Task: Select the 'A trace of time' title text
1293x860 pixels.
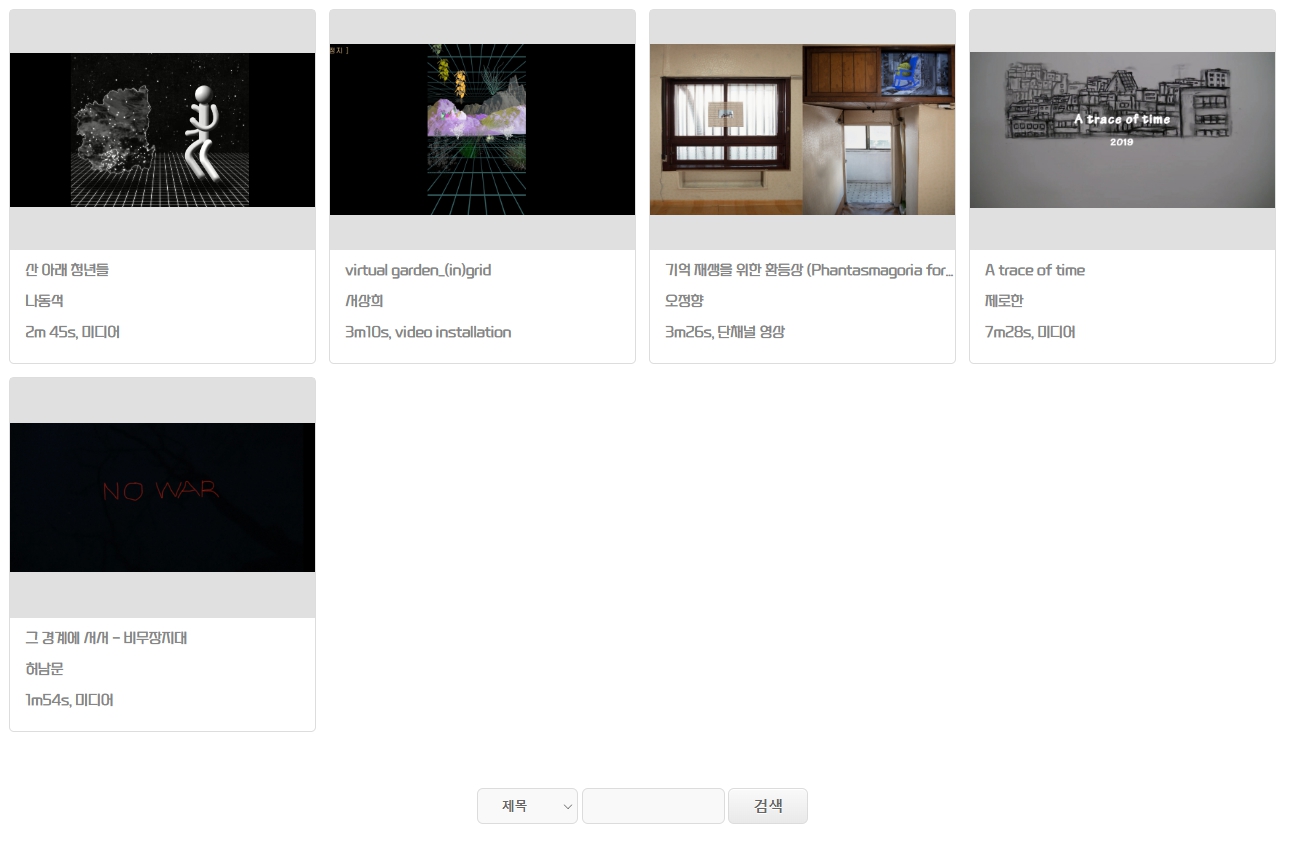Action: tap(1034, 270)
